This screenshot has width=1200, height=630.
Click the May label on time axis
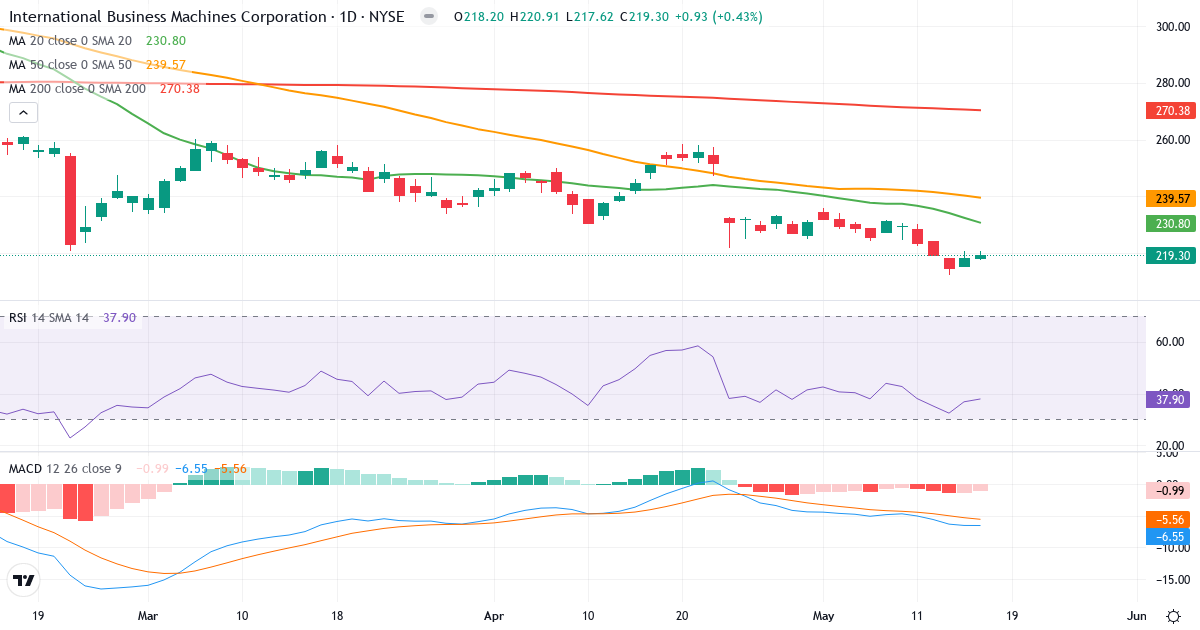(x=823, y=616)
